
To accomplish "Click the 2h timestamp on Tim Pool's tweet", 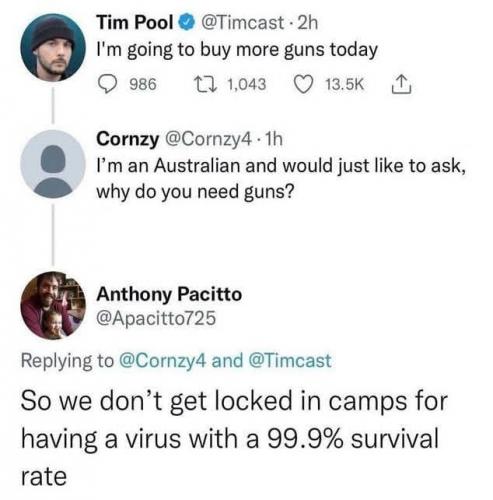I will point(307,23).
